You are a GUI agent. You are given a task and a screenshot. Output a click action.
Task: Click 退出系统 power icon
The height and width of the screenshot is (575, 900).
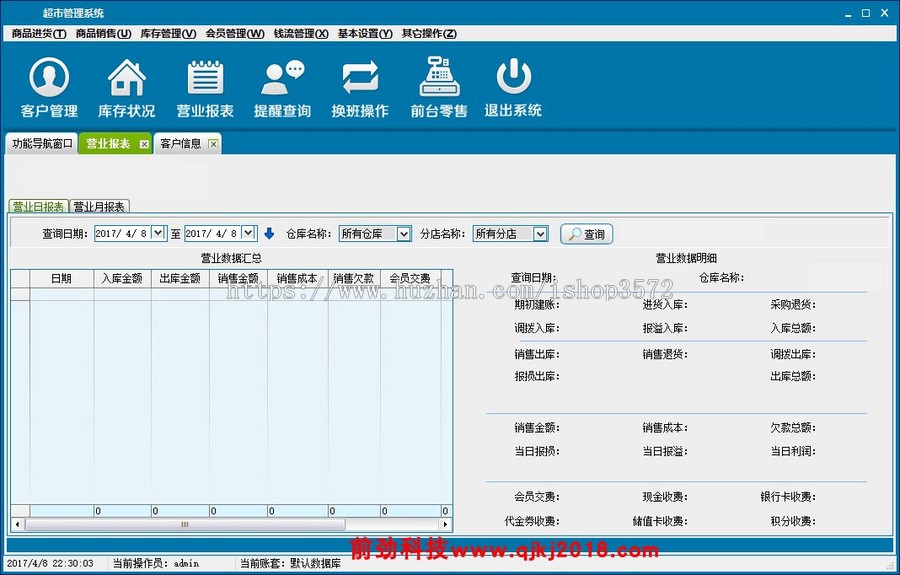(513, 88)
